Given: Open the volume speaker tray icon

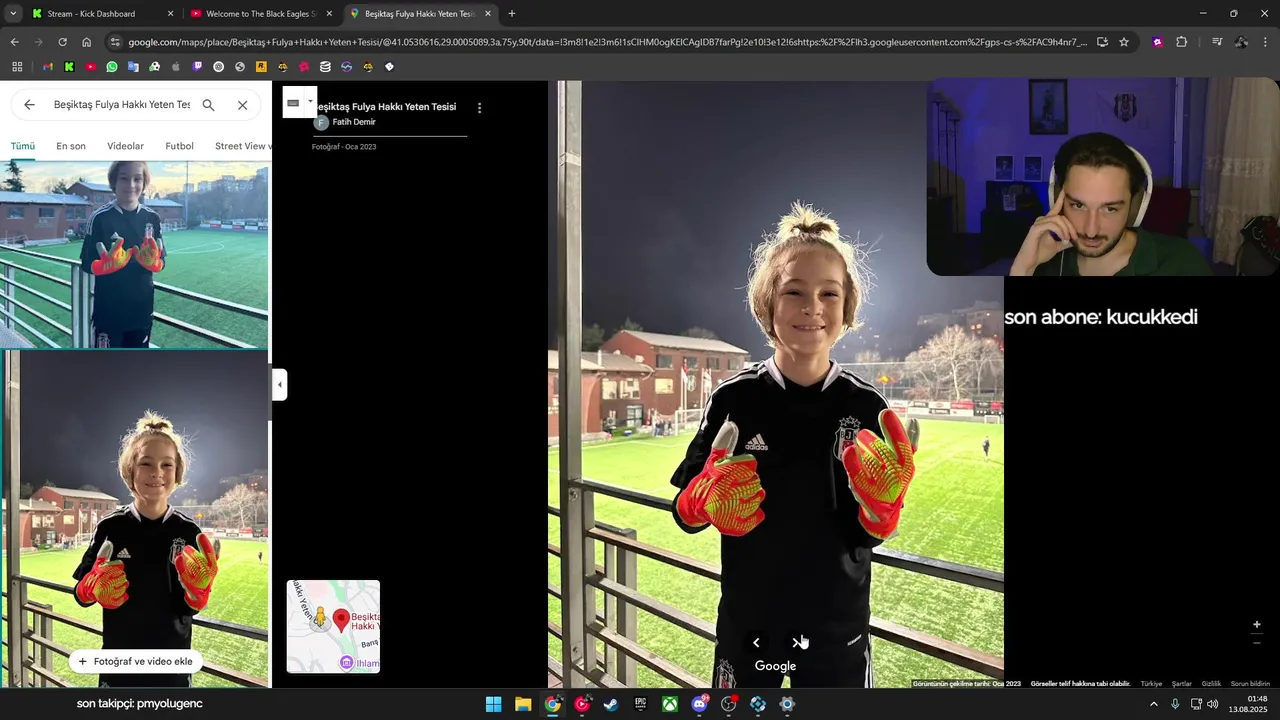Looking at the screenshot, I should click(x=1213, y=704).
